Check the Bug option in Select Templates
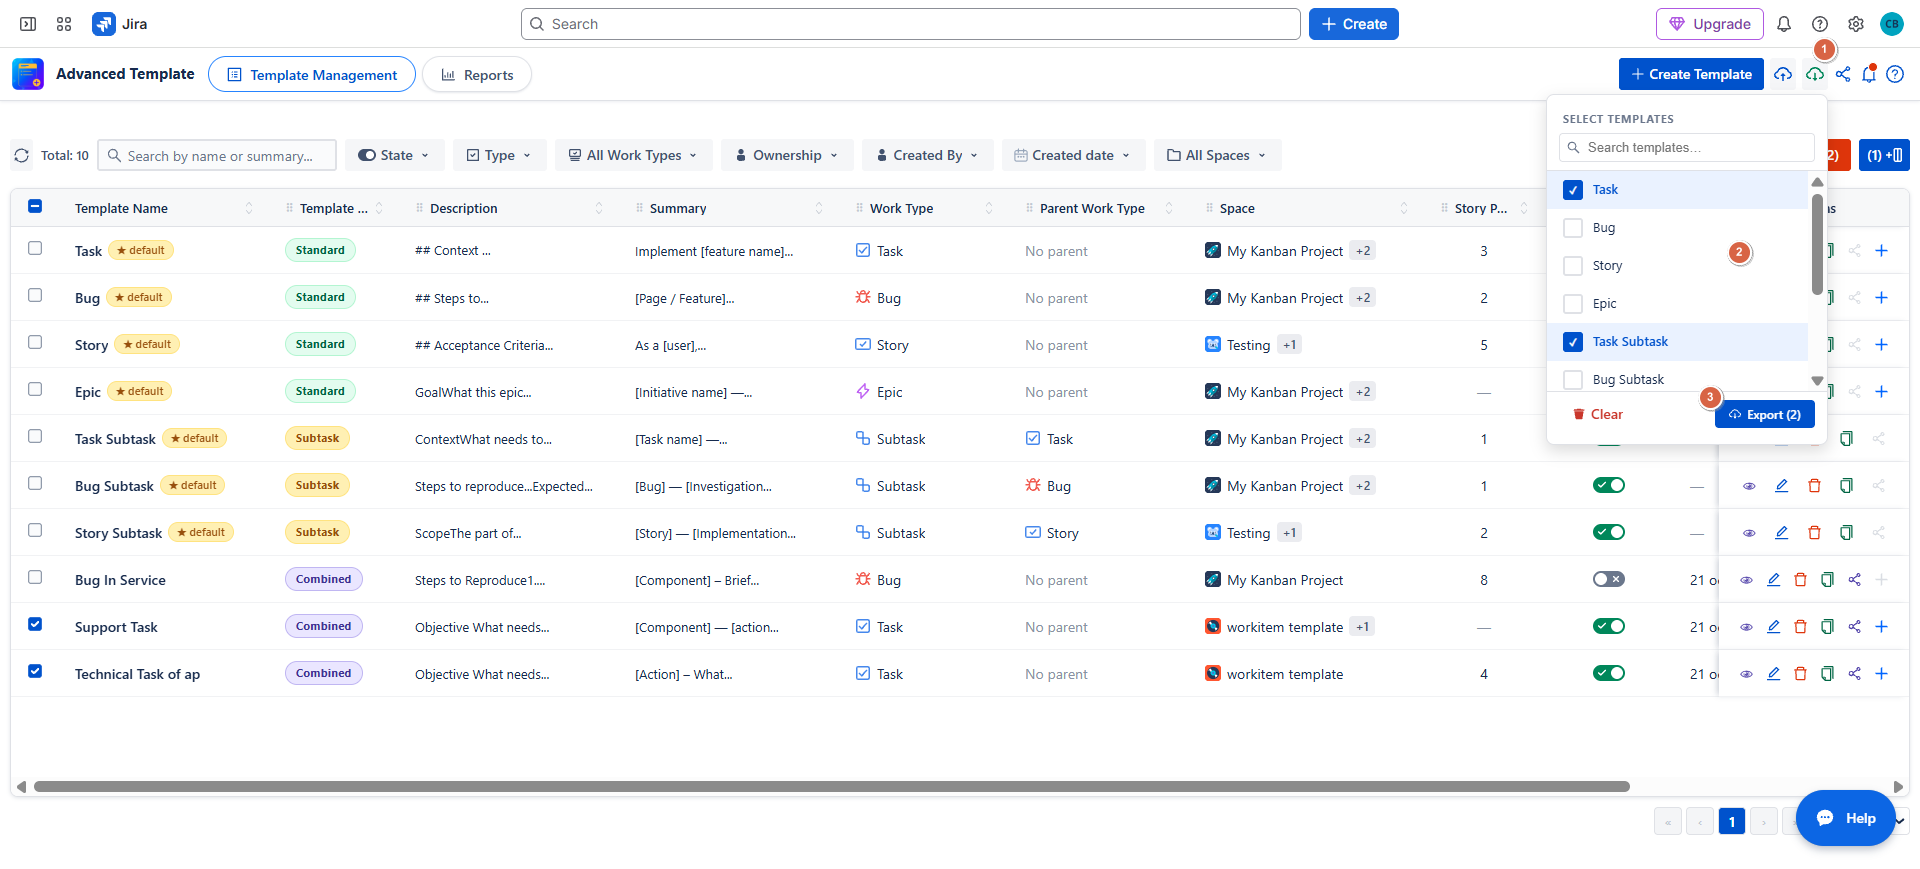The width and height of the screenshot is (1920, 869). coord(1573,228)
